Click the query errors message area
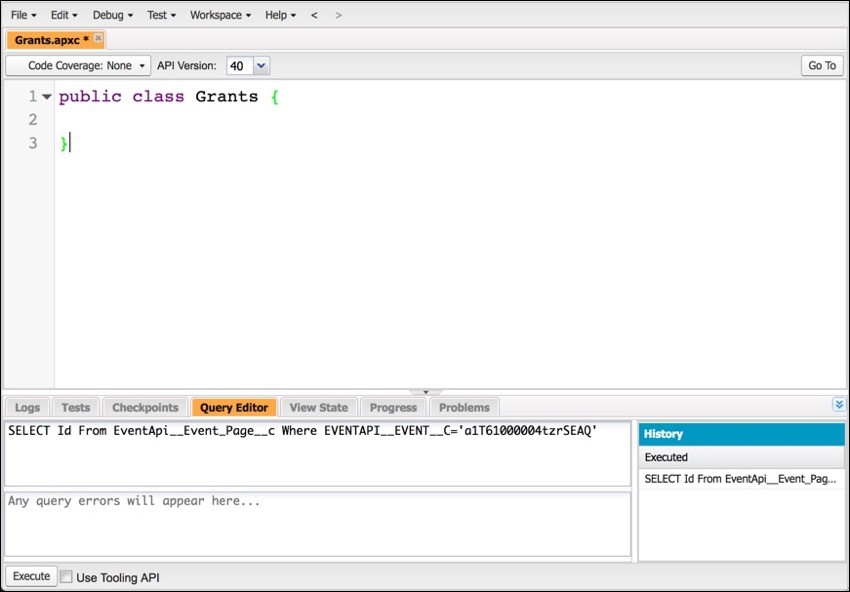This screenshot has height=592, width=850. point(318,524)
